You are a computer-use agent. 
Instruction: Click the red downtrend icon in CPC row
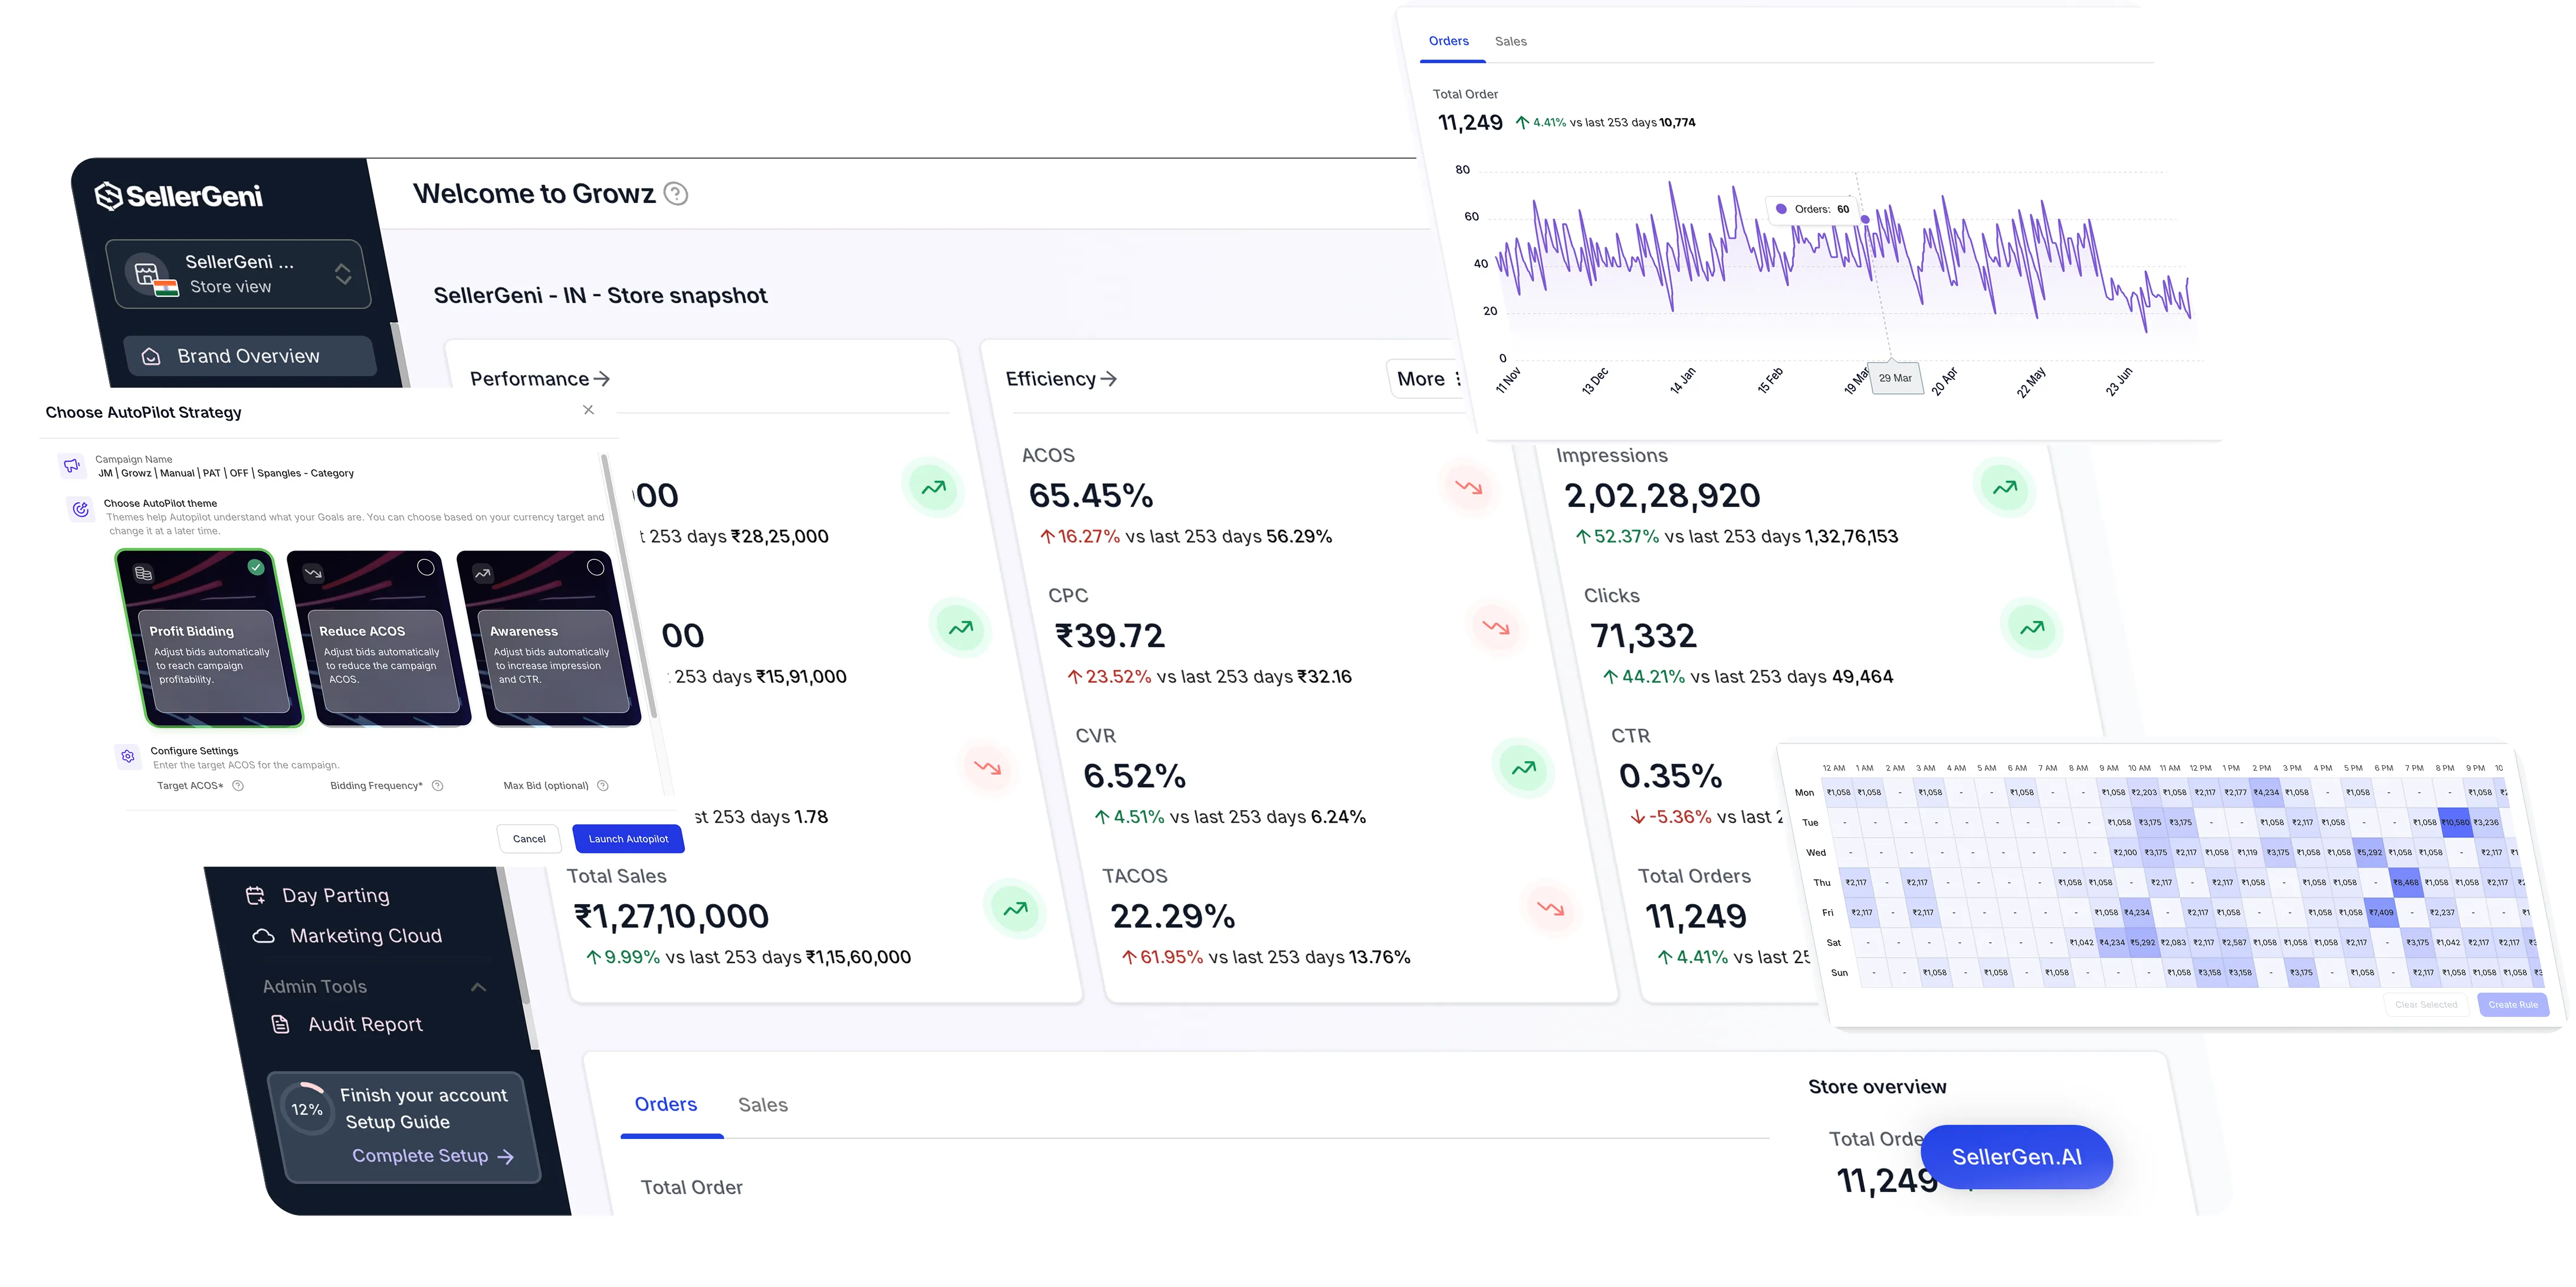pyautogui.click(x=1495, y=628)
